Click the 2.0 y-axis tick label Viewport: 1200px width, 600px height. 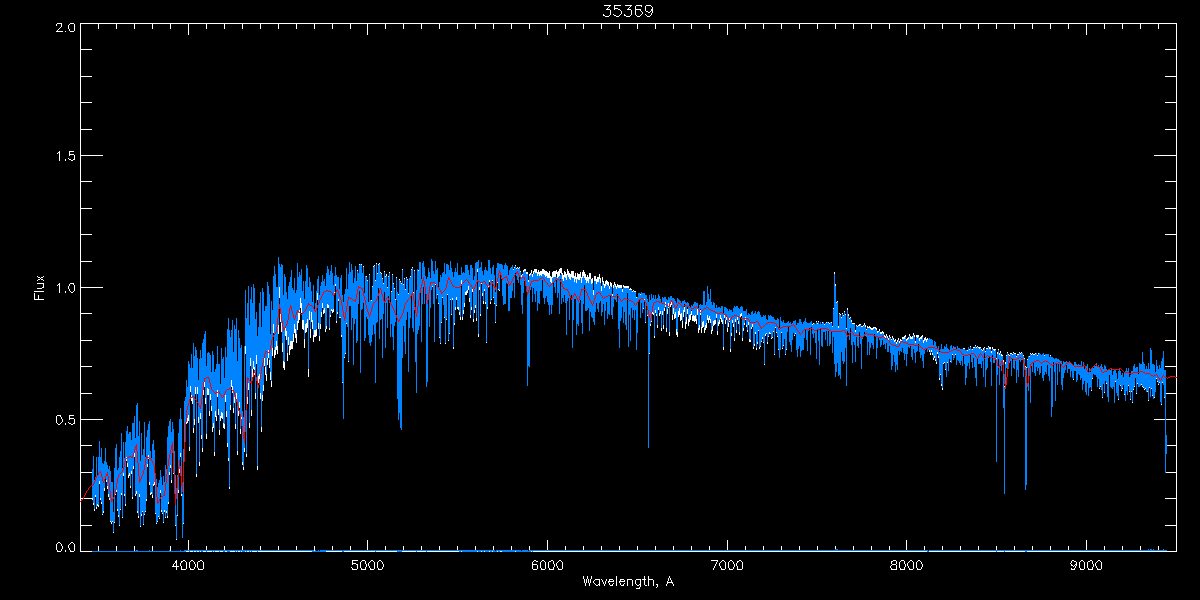(65, 28)
